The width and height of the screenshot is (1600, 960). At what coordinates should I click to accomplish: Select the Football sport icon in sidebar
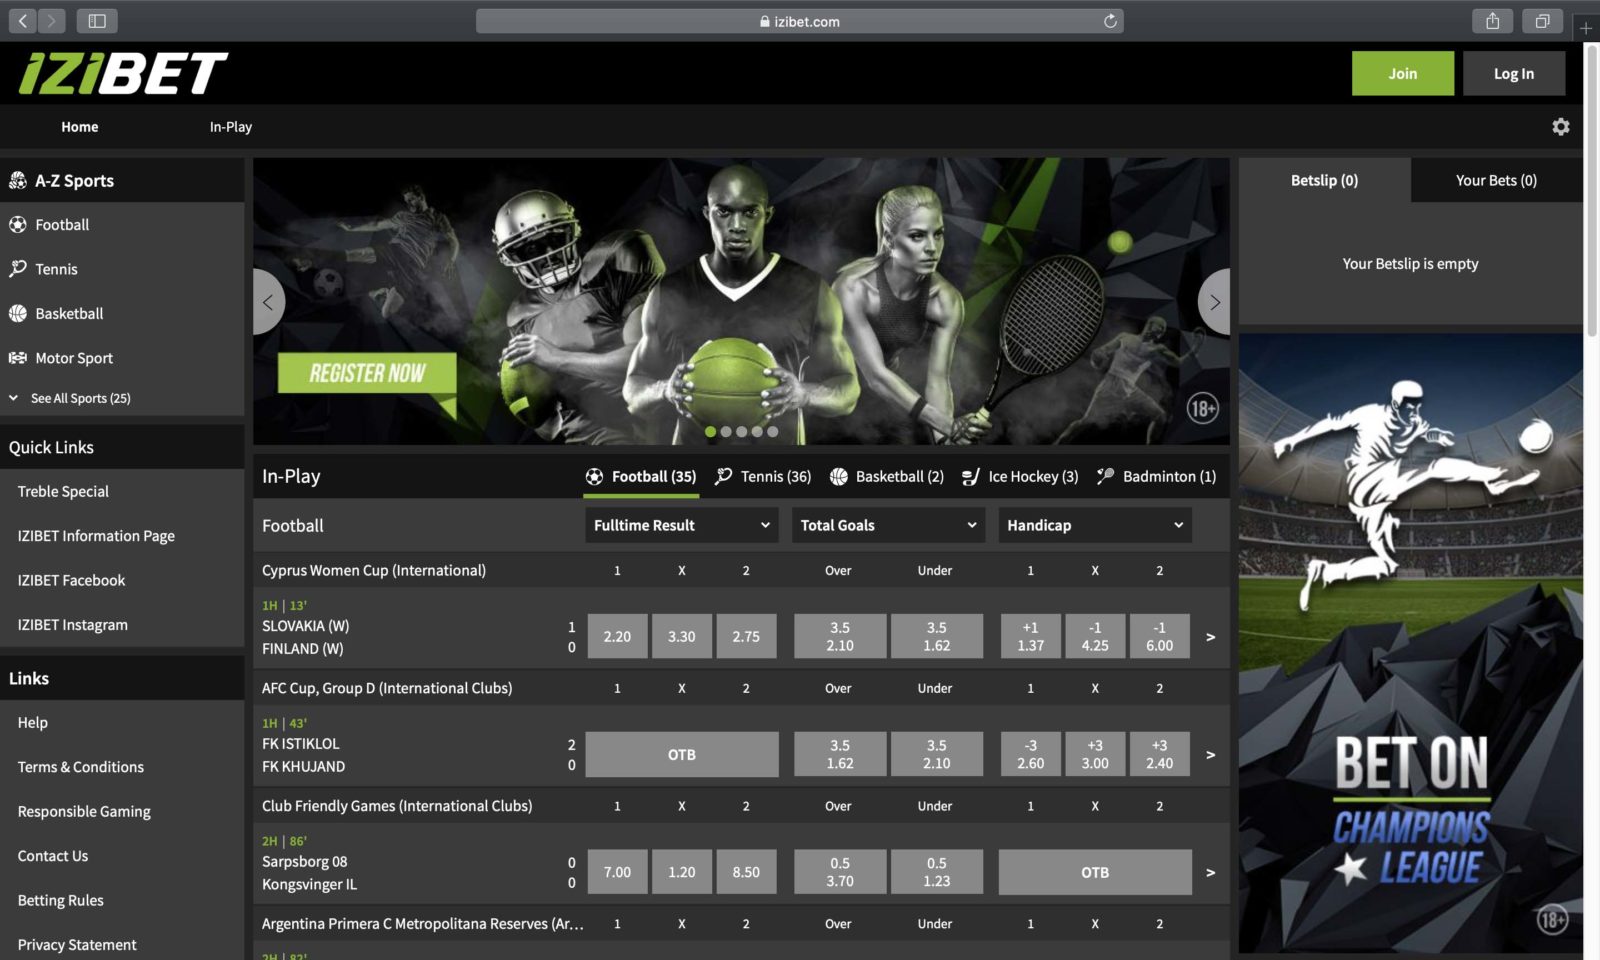click(x=17, y=224)
